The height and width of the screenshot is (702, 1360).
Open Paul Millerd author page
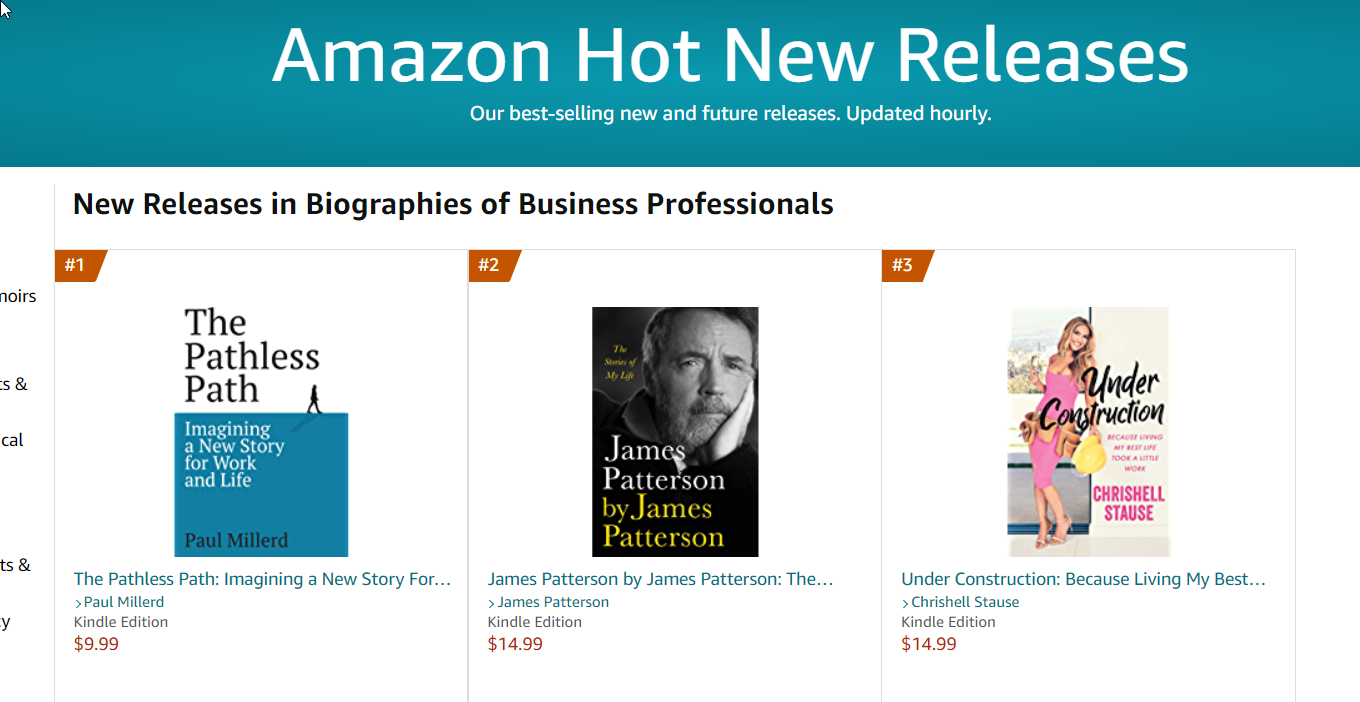point(124,602)
